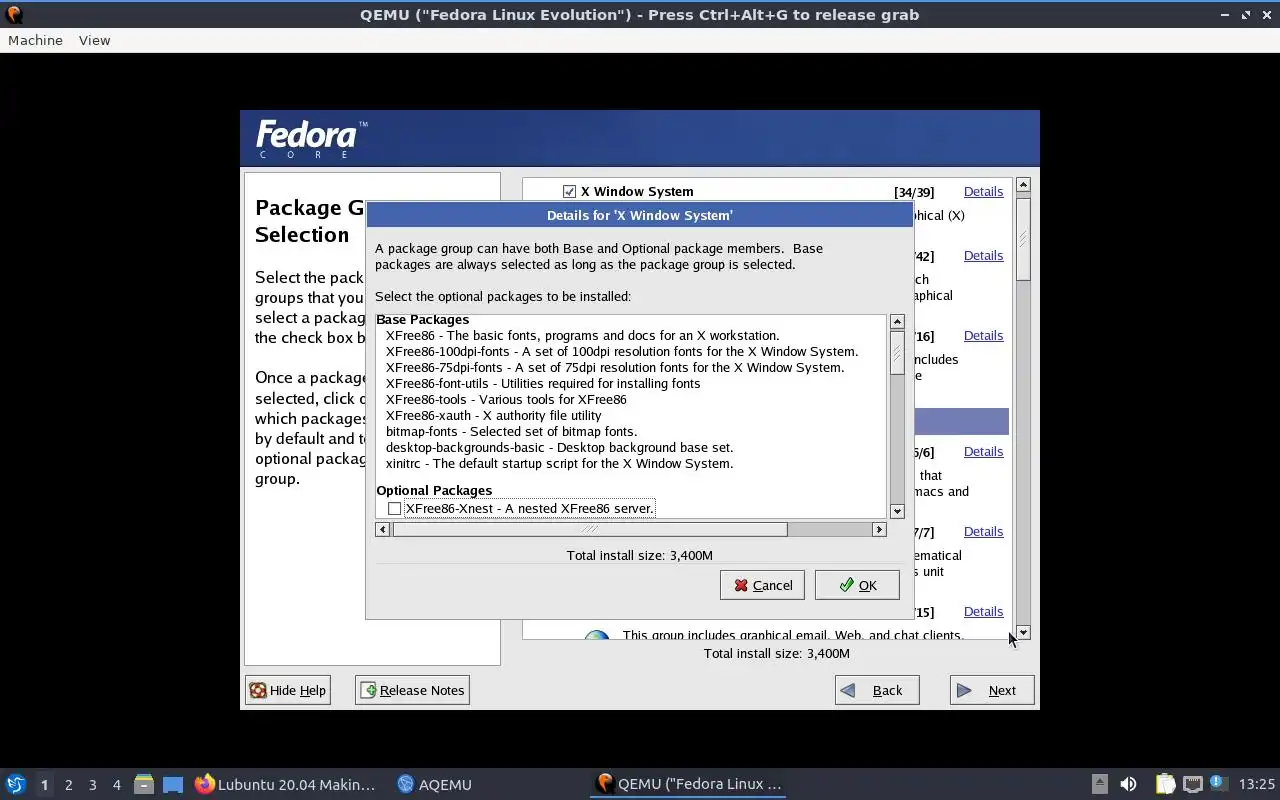
Task: Click the package list right scroll arrow
Action: click(879, 529)
